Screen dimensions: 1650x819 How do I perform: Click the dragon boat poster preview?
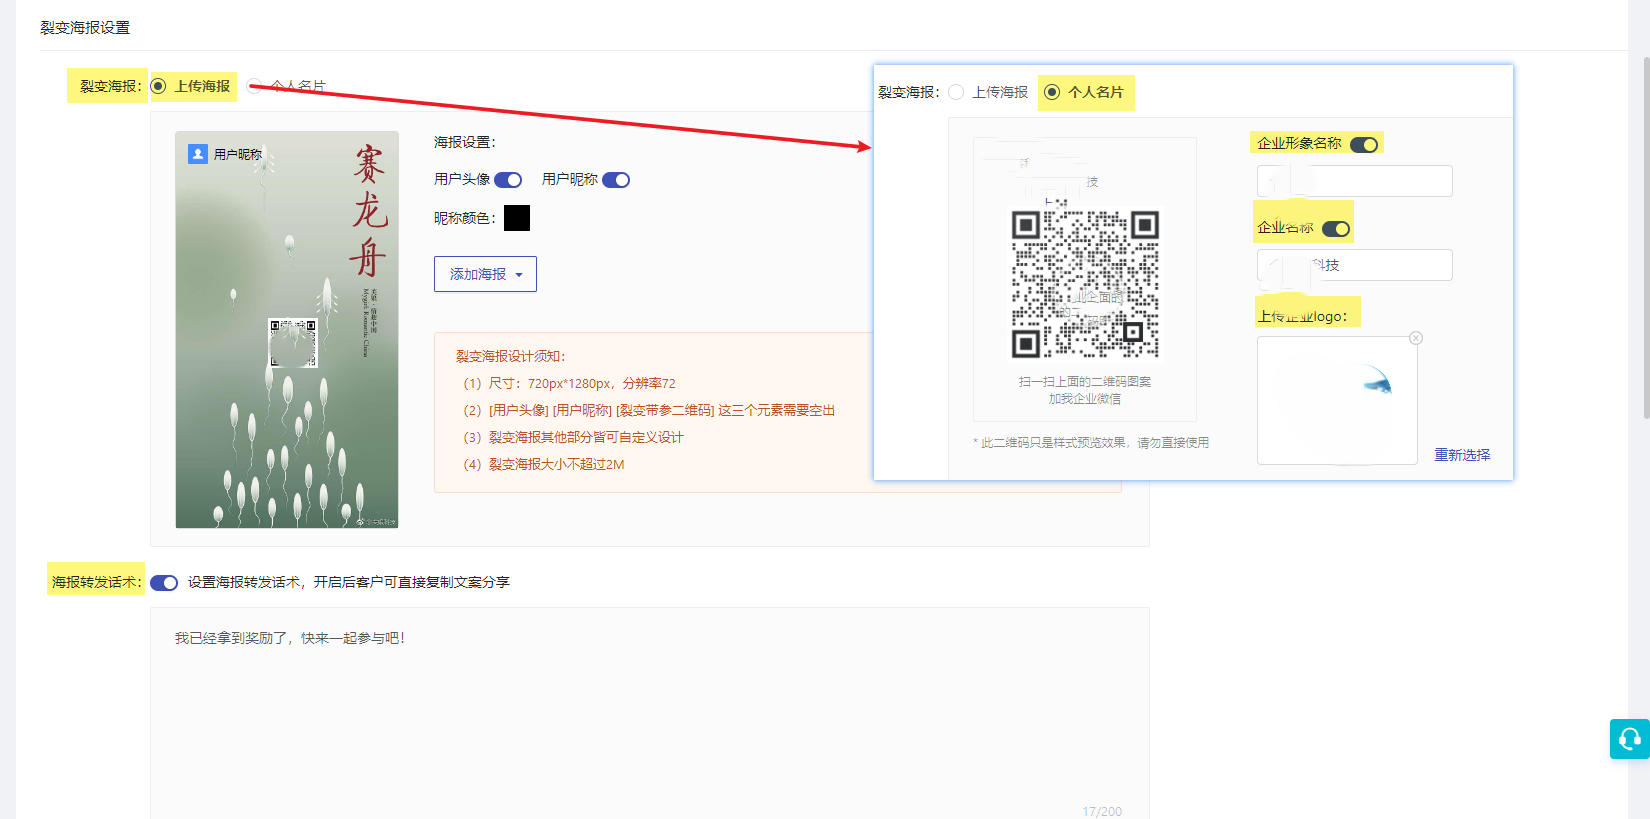click(x=287, y=330)
